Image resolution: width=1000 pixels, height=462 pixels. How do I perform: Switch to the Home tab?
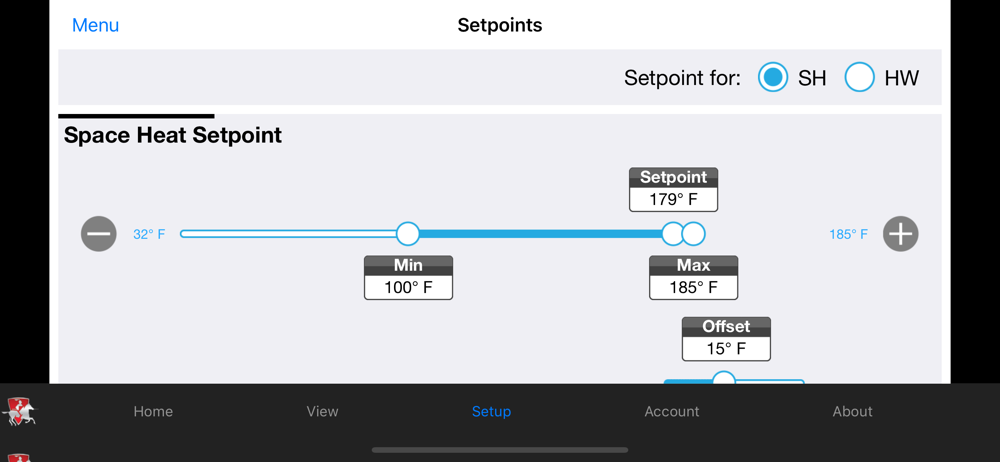coord(153,411)
